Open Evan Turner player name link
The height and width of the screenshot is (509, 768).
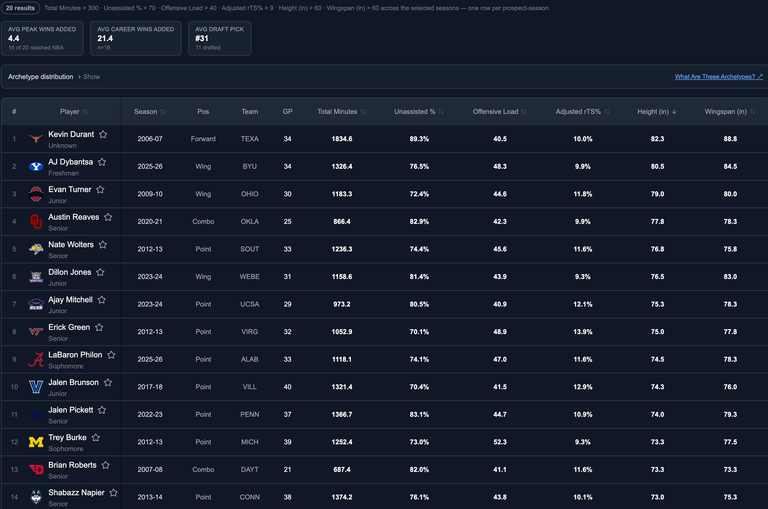pyautogui.click(x=70, y=190)
